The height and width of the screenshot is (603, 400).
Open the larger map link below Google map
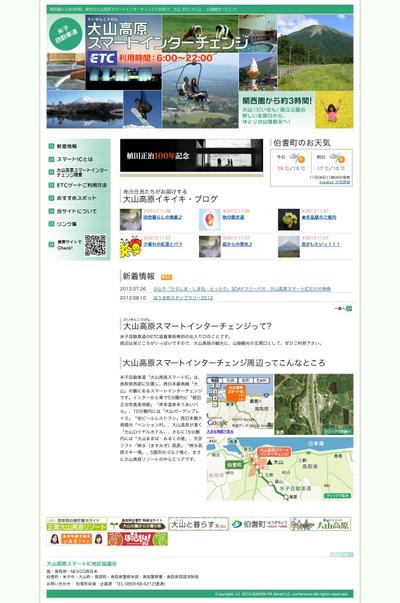click(x=220, y=432)
